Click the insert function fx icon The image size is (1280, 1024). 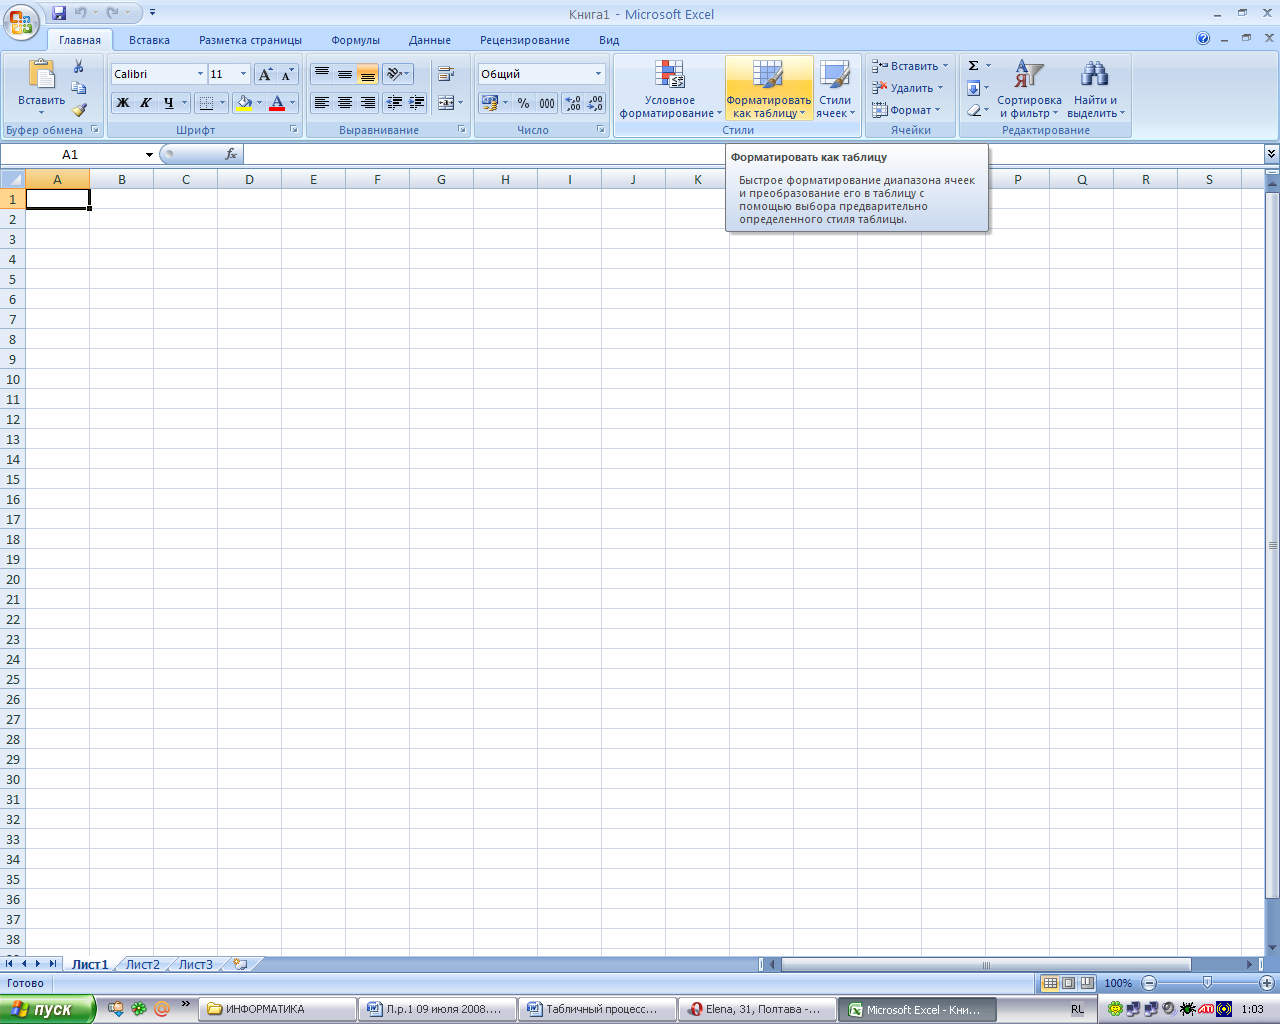(231, 154)
